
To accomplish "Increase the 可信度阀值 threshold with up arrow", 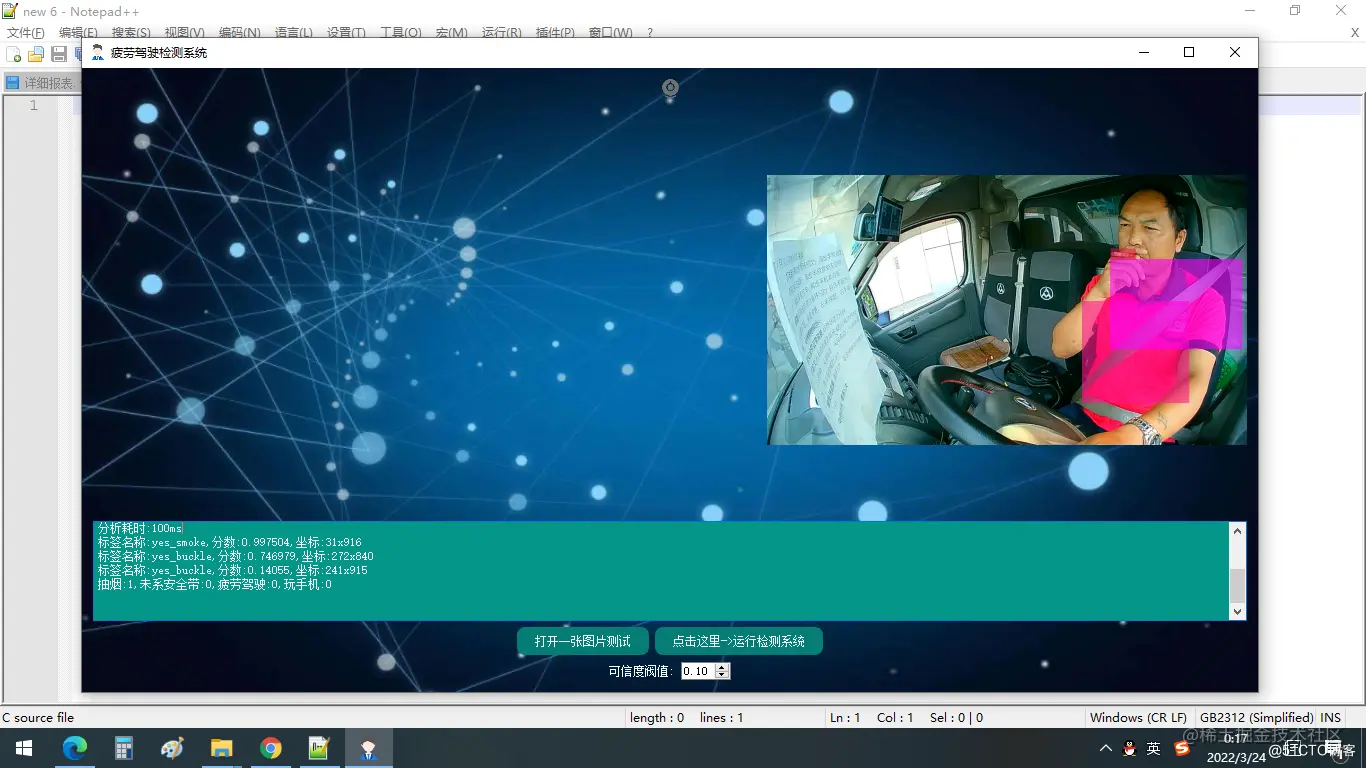I will point(723,667).
